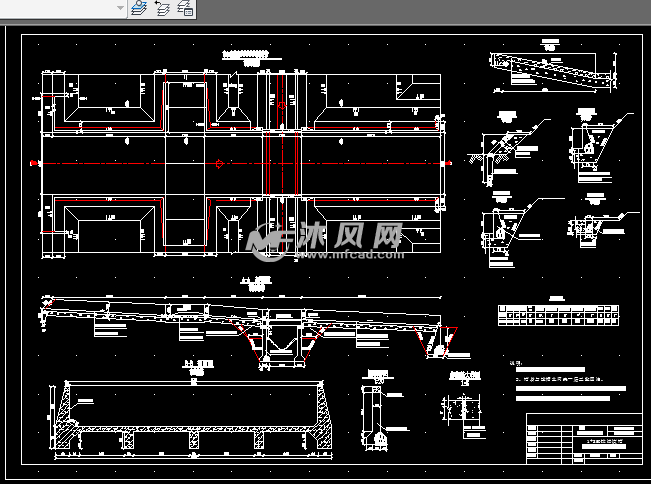Open the layer list dropdown arrow

(x=120, y=8)
